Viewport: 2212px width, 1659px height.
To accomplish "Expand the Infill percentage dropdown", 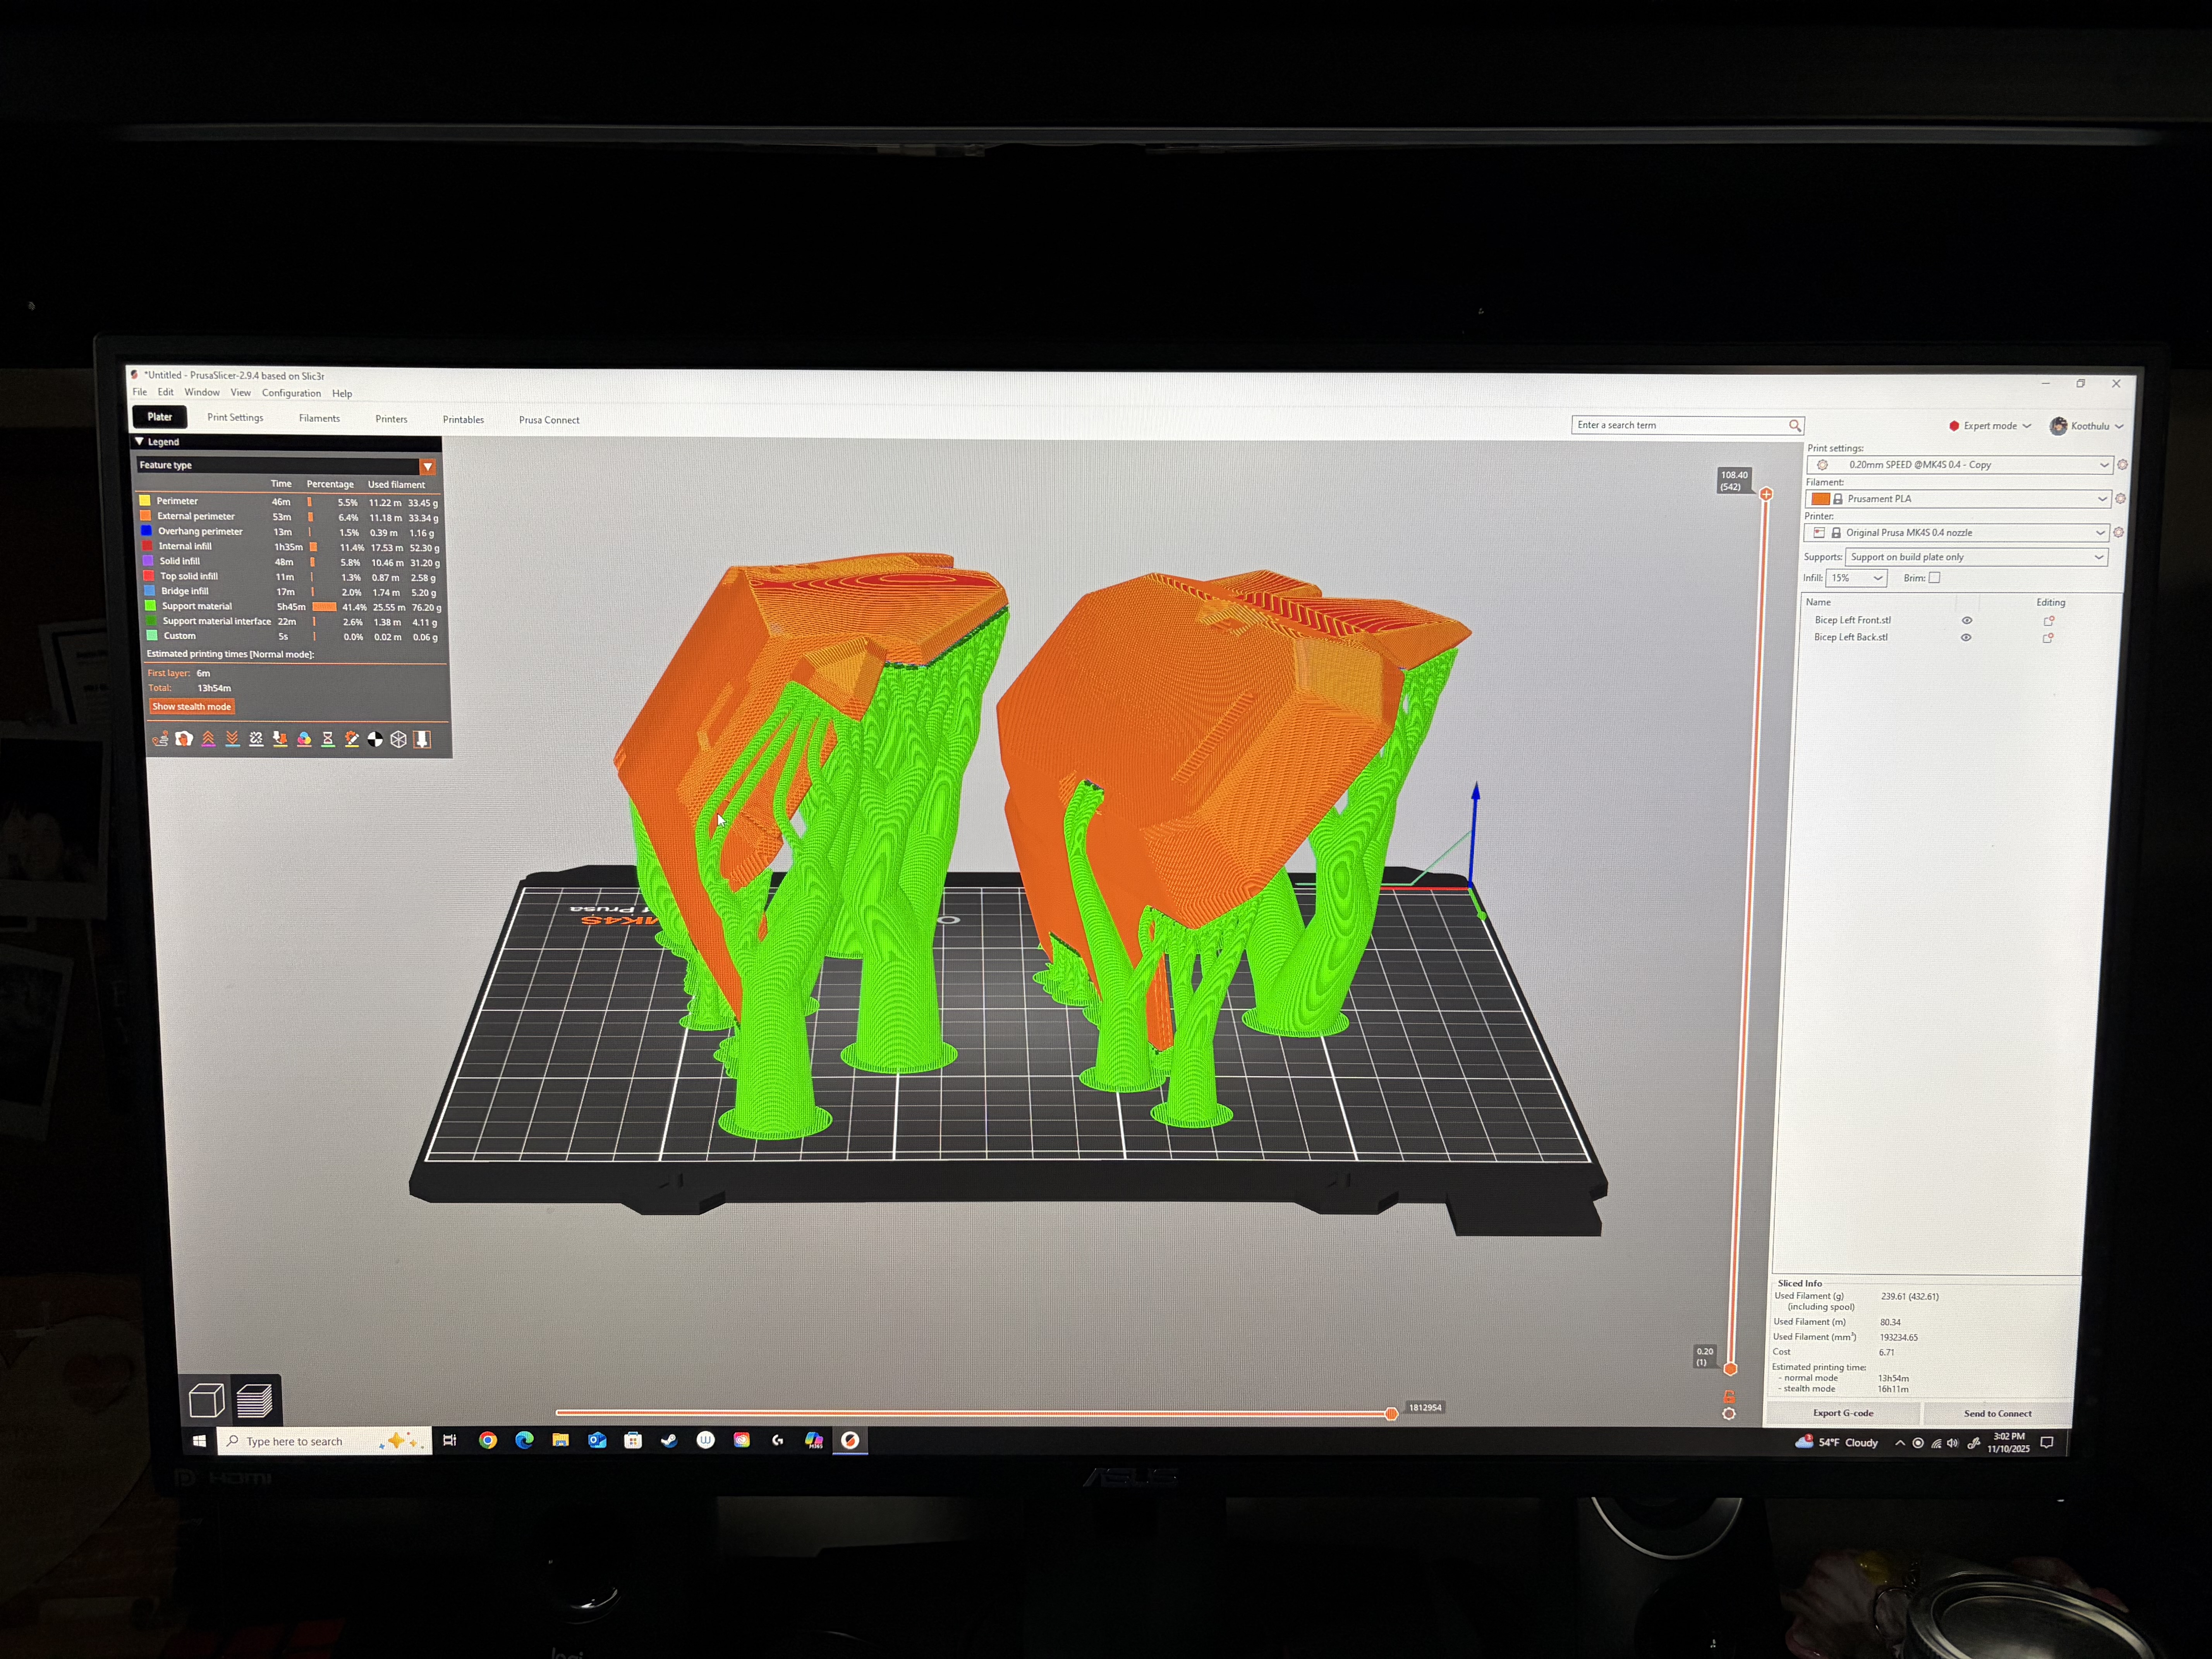I will (1856, 578).
